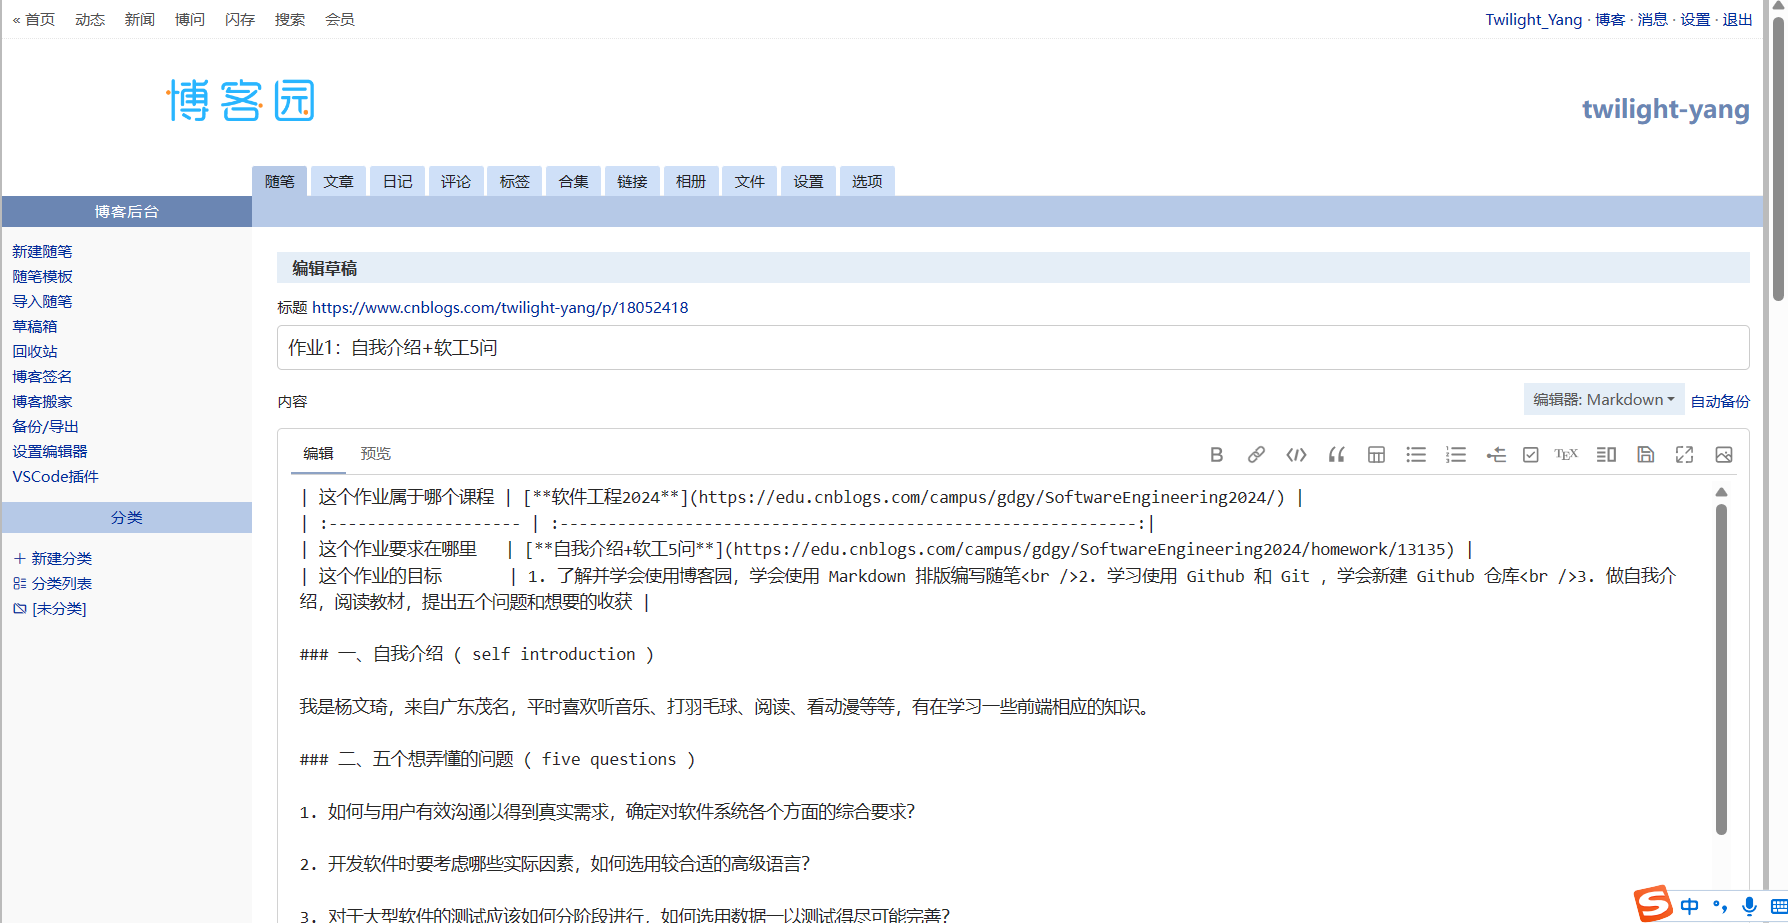Save the draft with the floppy icon

(x=1645, y=455)
